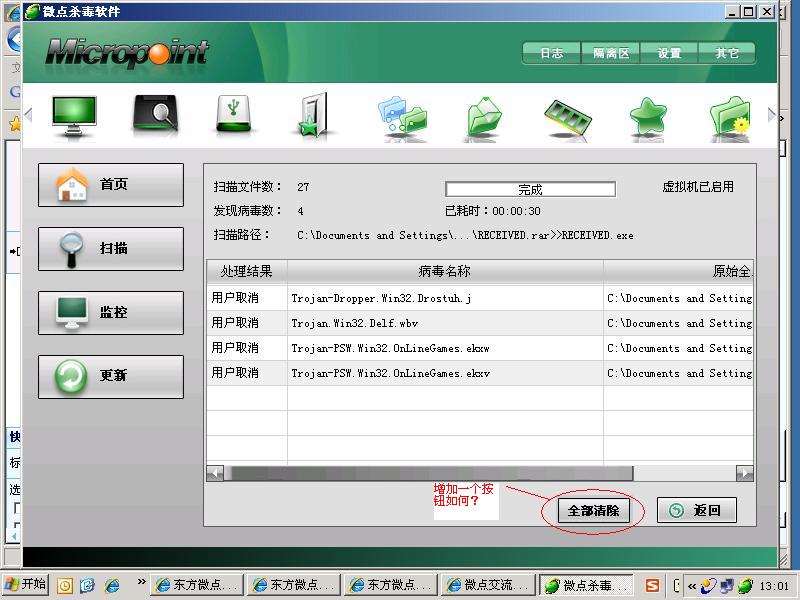Click the 原始全 column header
The image size is (800, 600).
point(679,271)
